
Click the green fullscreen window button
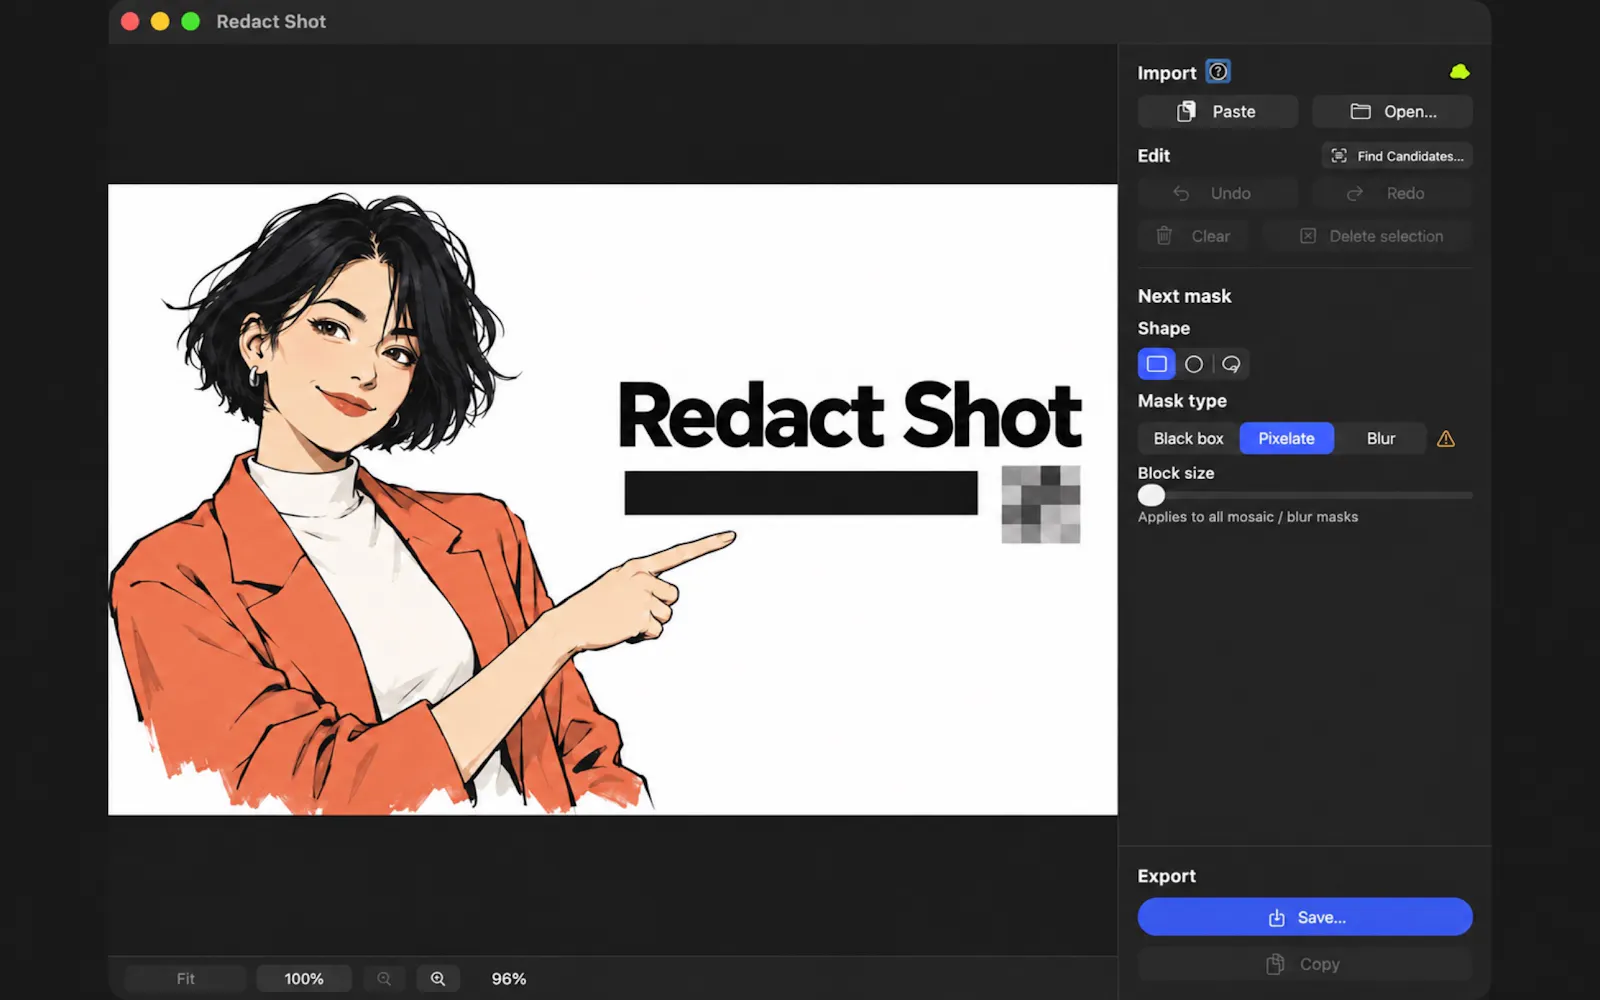191,21
